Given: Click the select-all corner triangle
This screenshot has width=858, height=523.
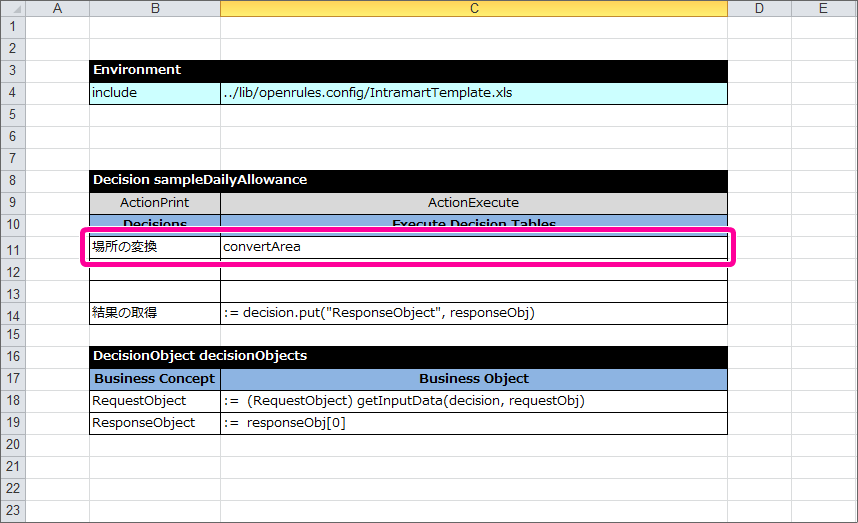Looking at the screenshot, I should click(x=12, y=8).
